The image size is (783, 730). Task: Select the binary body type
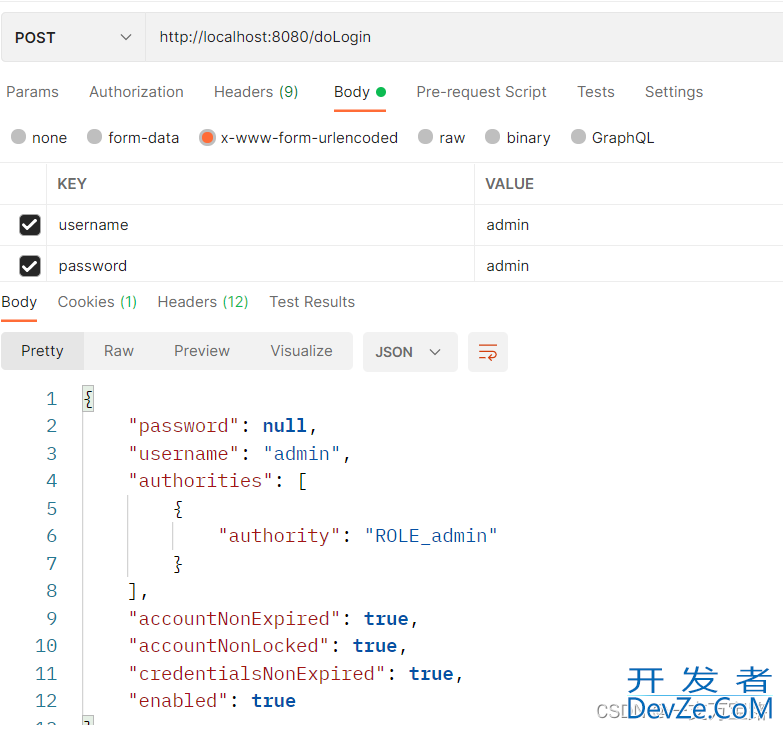(x=492, y=137)
